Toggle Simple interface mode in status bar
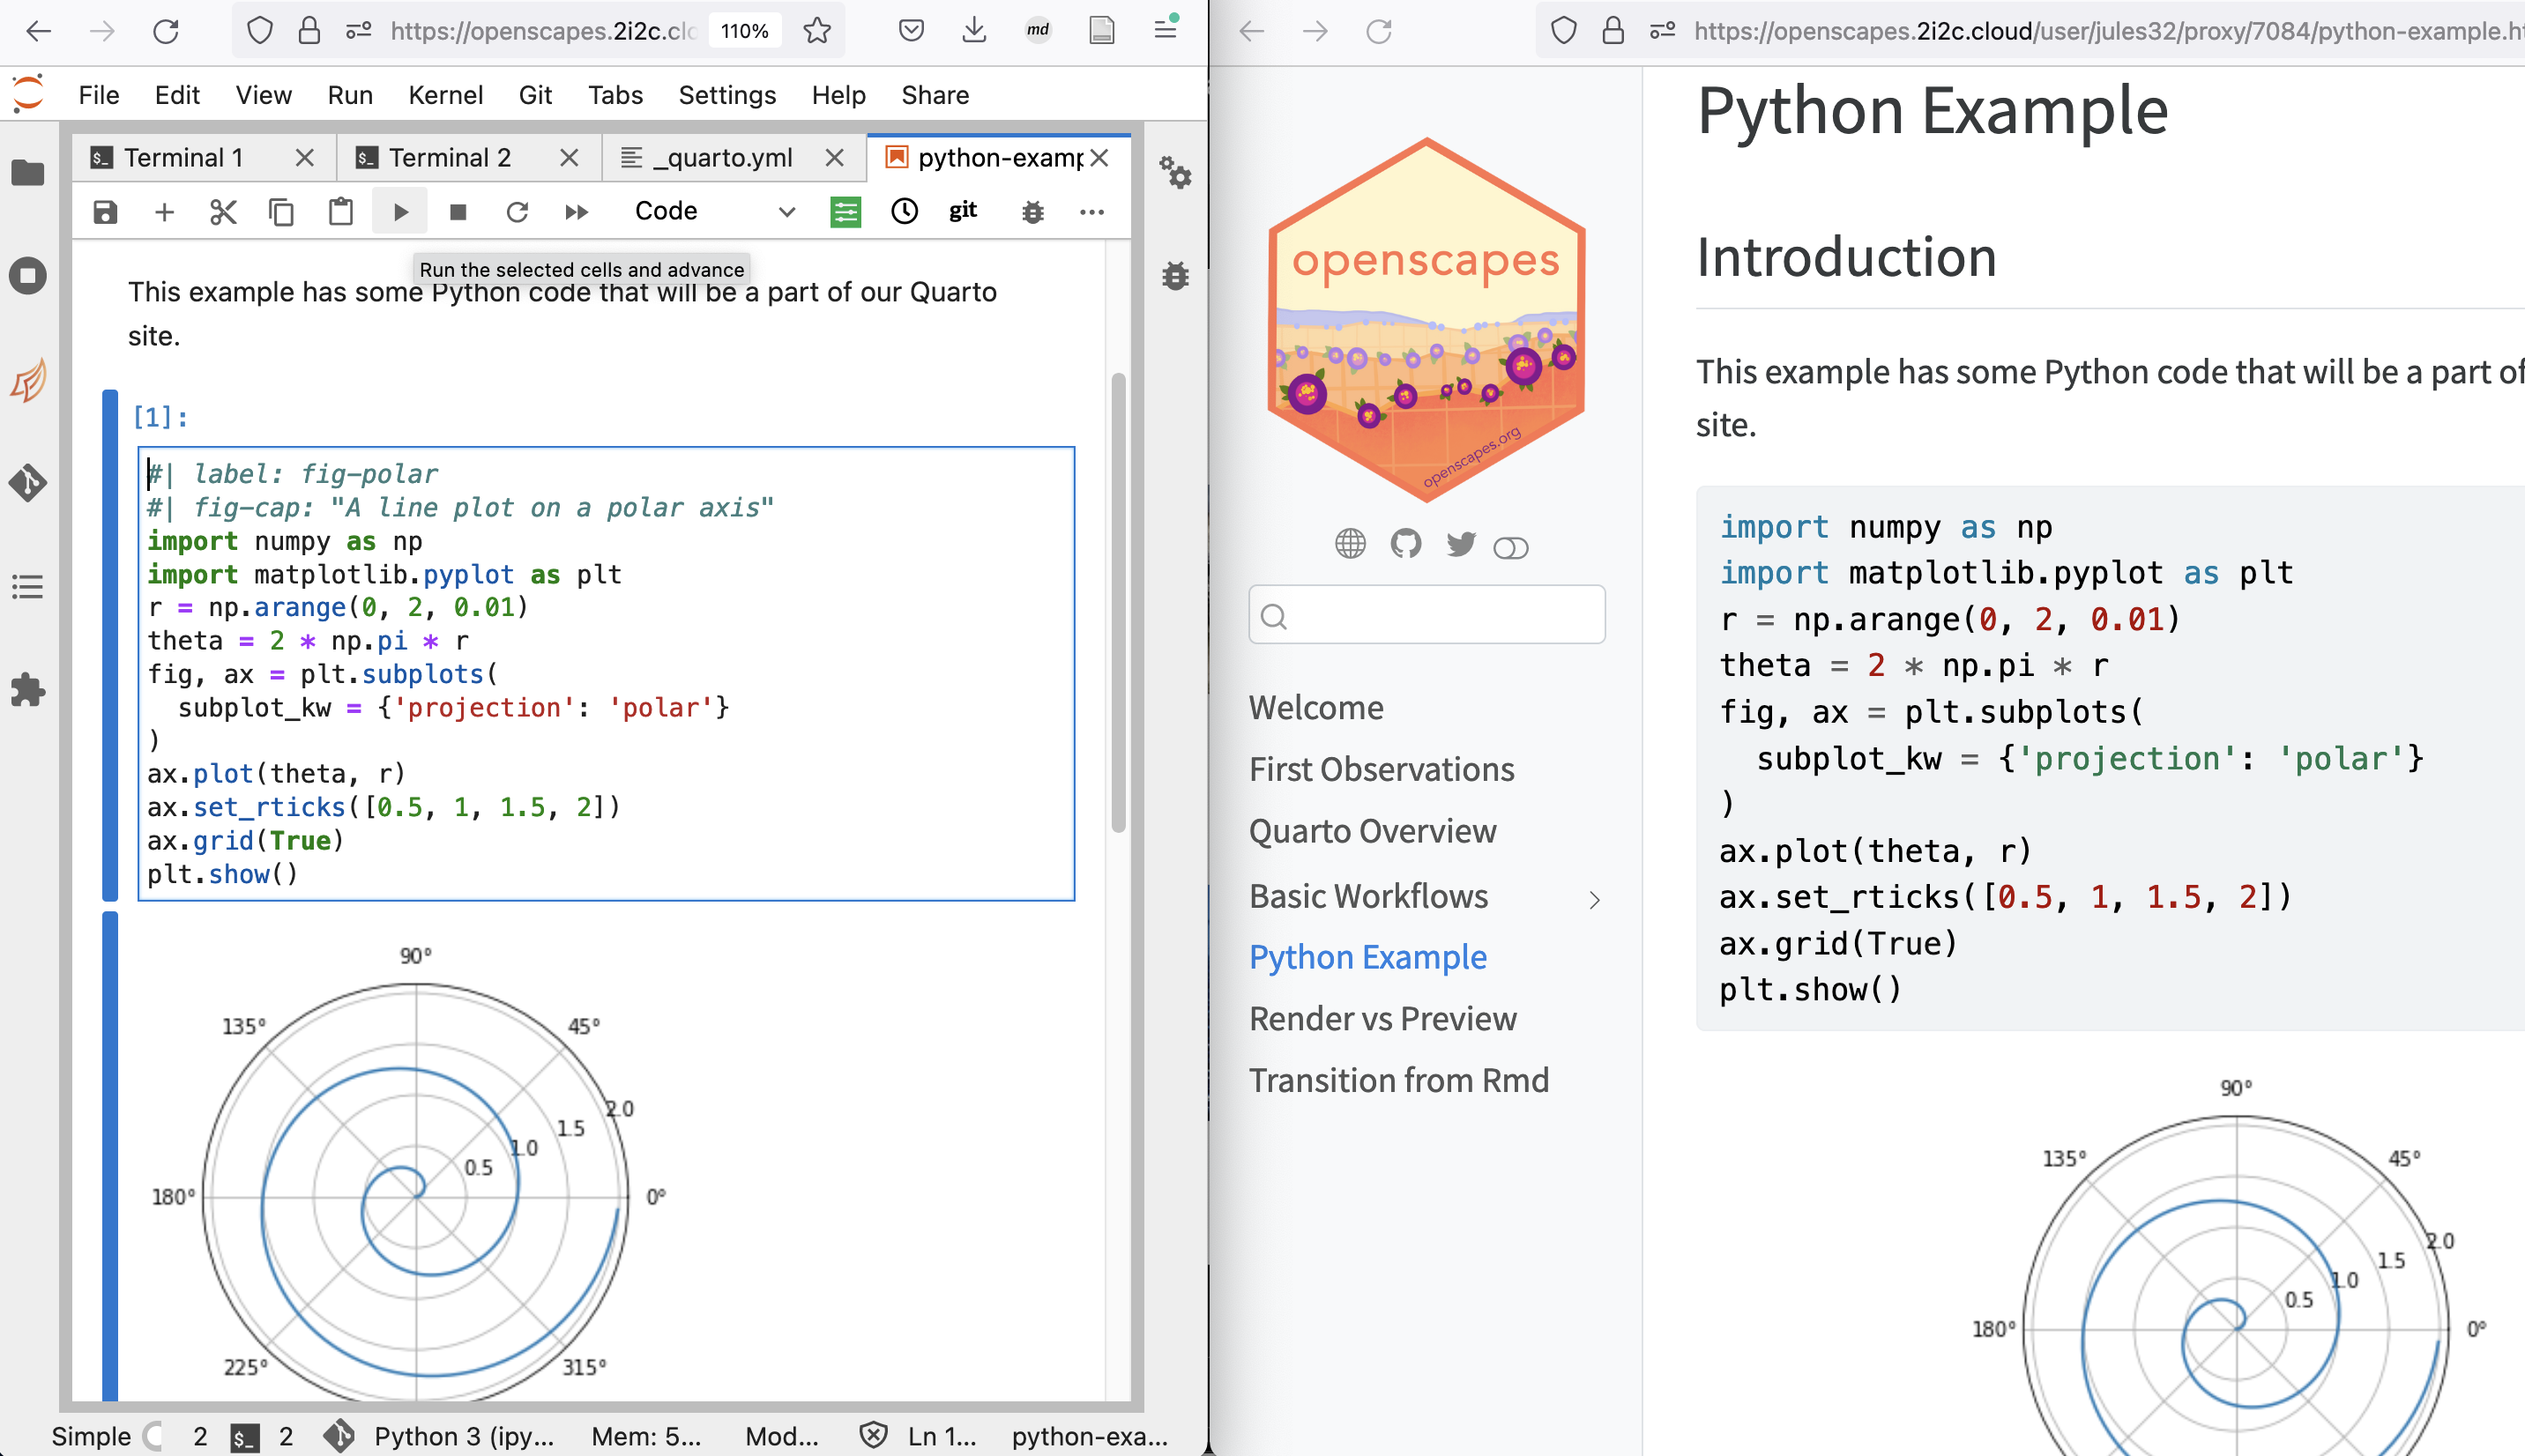 click(x=152, y=1436)
